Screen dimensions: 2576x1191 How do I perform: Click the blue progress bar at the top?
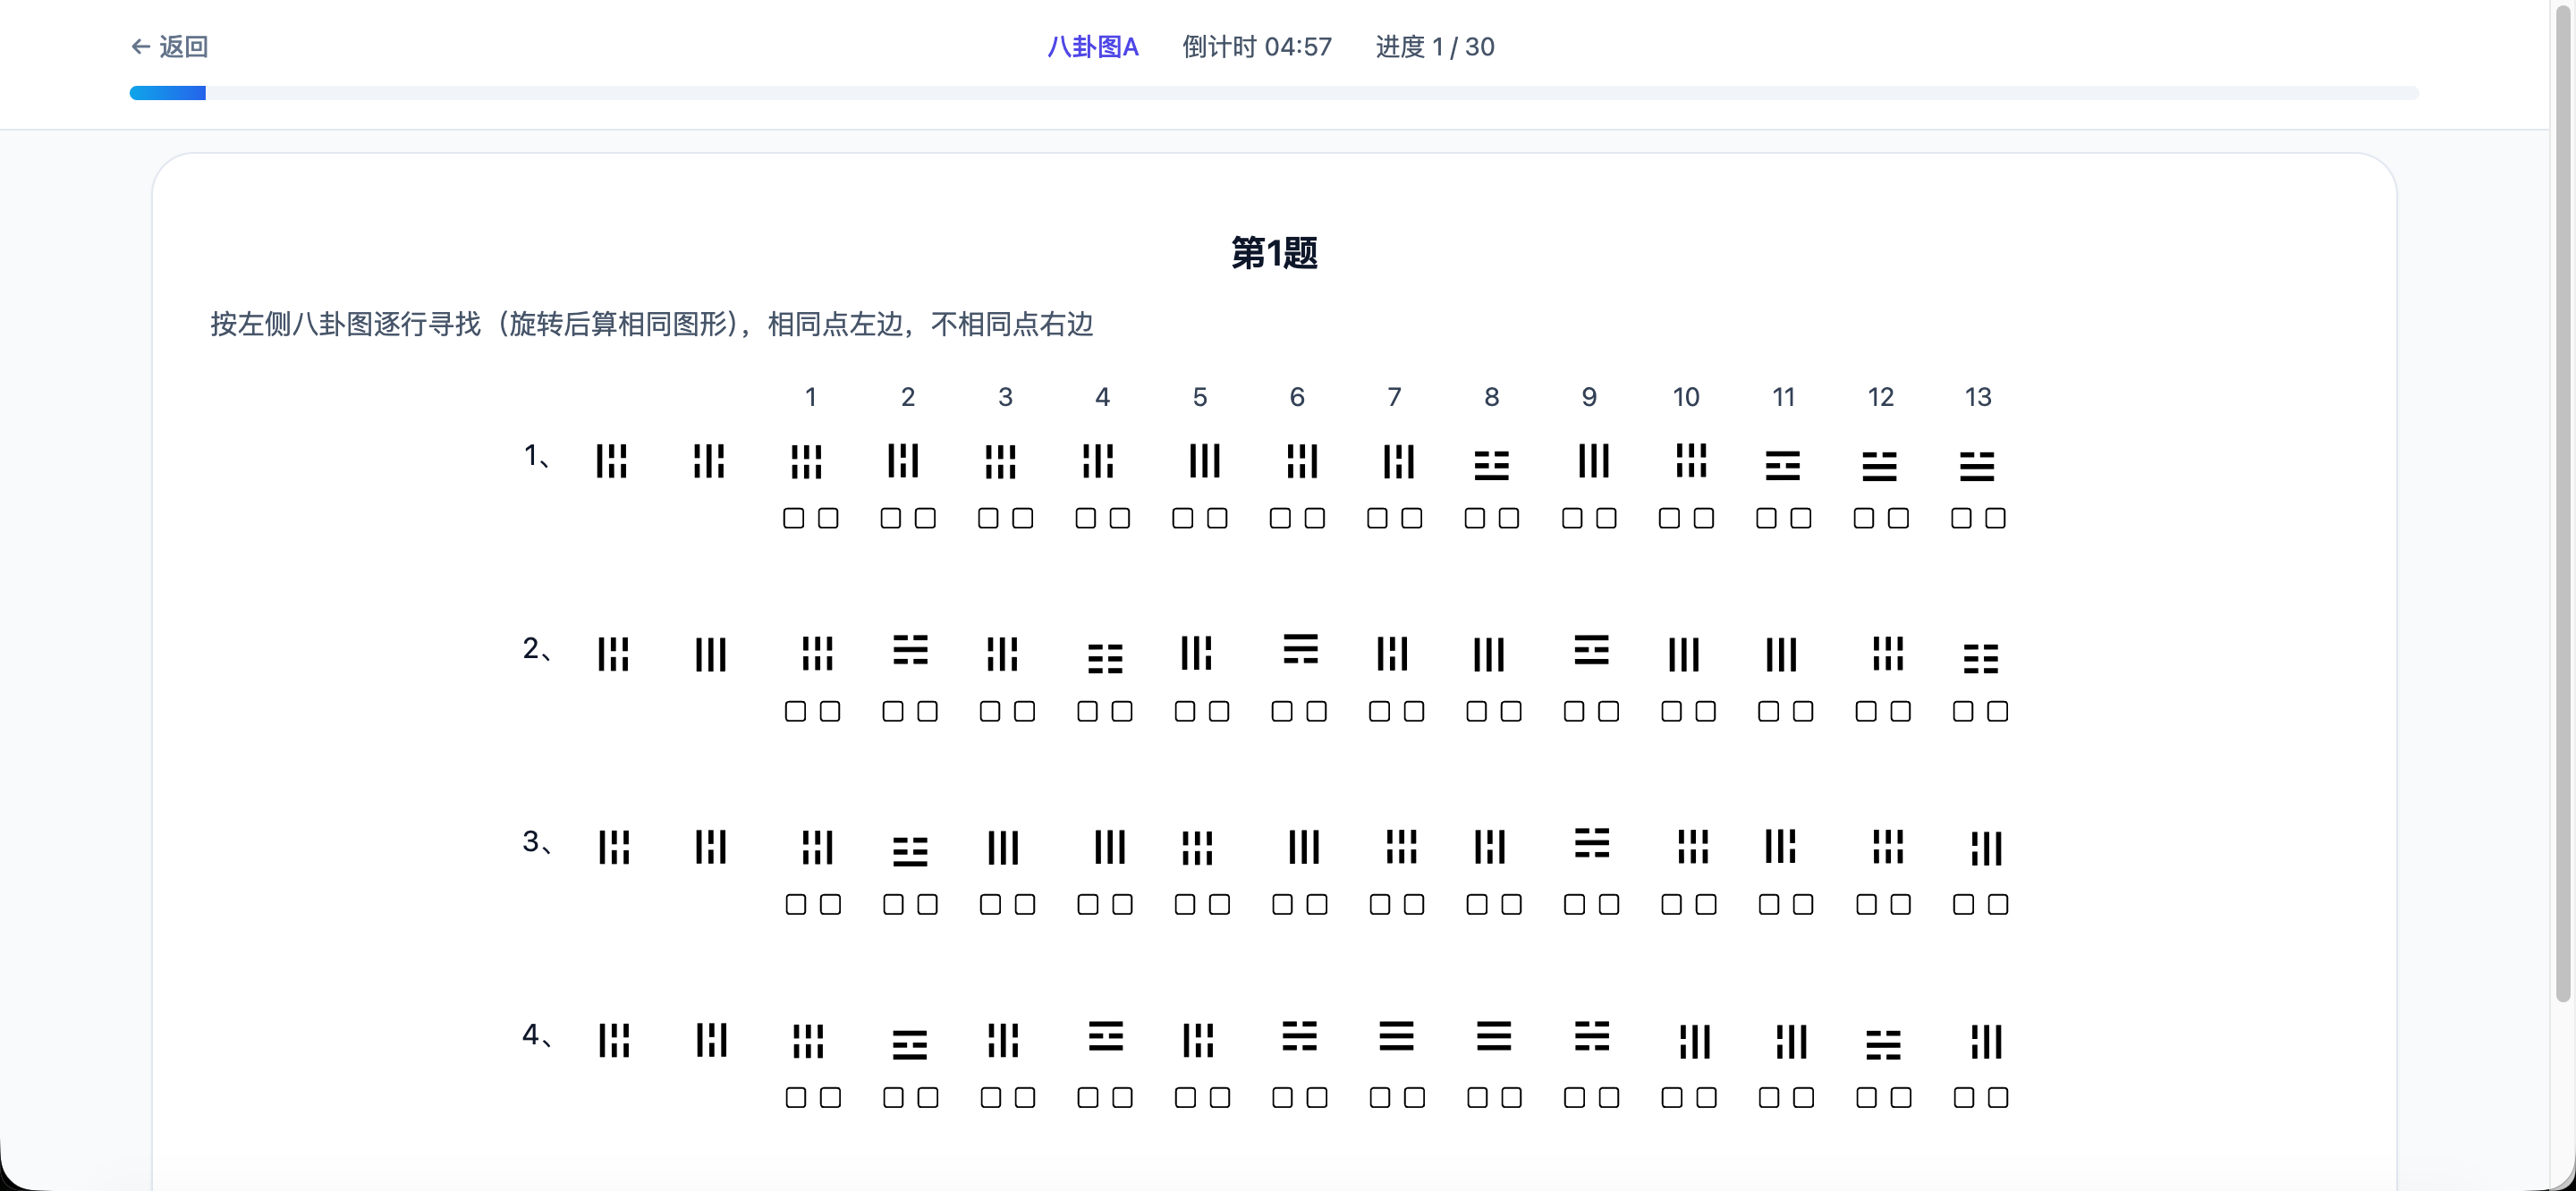point(167,92)
